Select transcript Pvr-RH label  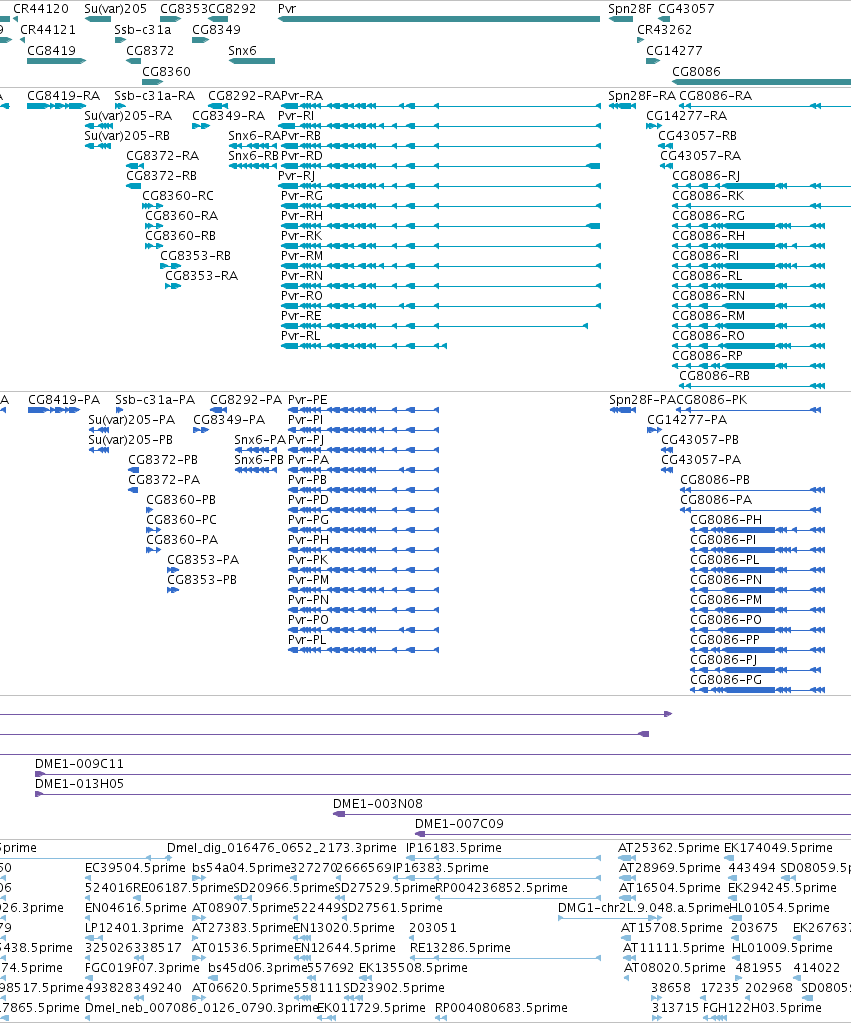(x=302, y=215)
